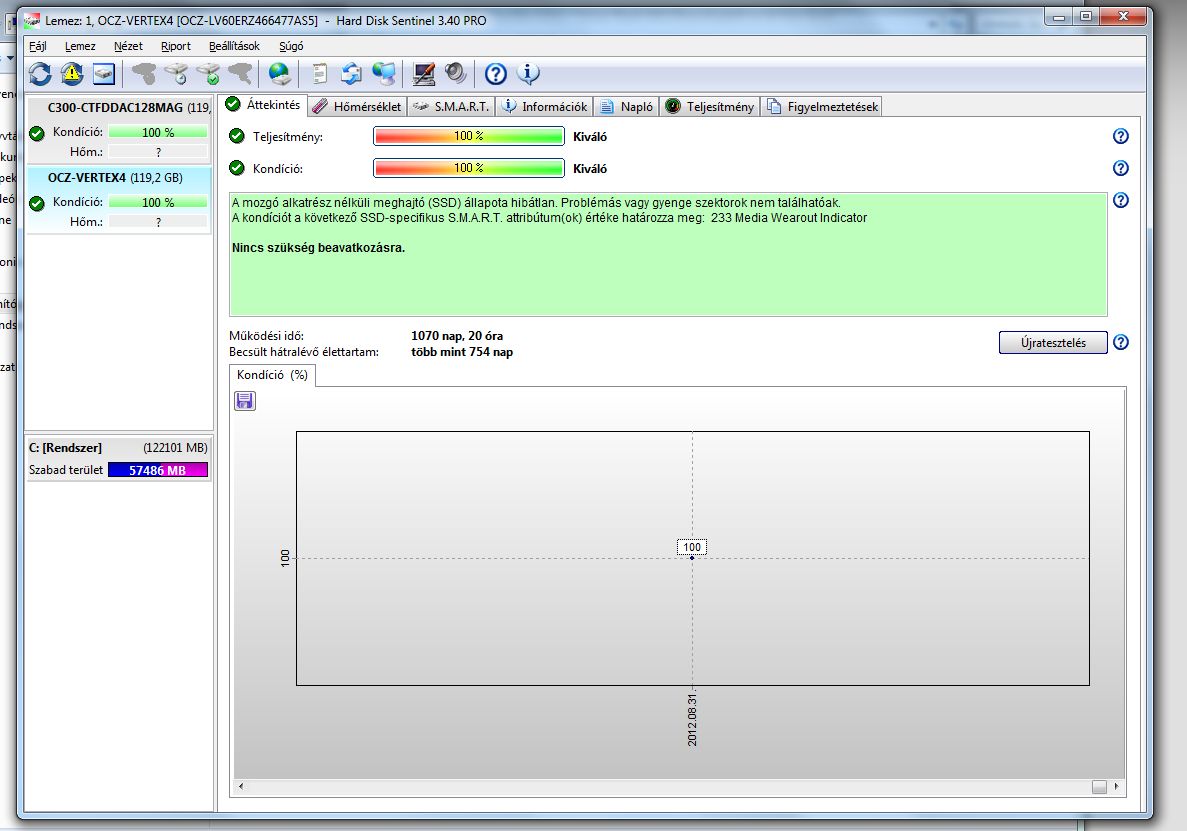
Task: Click the 100 data point label on chart
Action: [x=692, y=547]
